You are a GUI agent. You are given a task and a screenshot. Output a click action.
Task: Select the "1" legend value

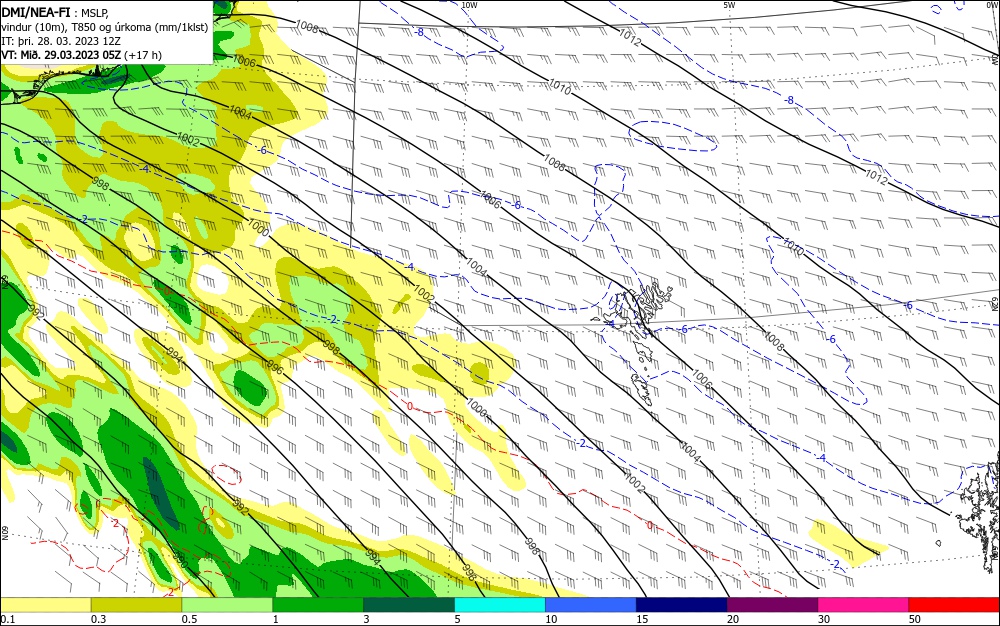276,619
